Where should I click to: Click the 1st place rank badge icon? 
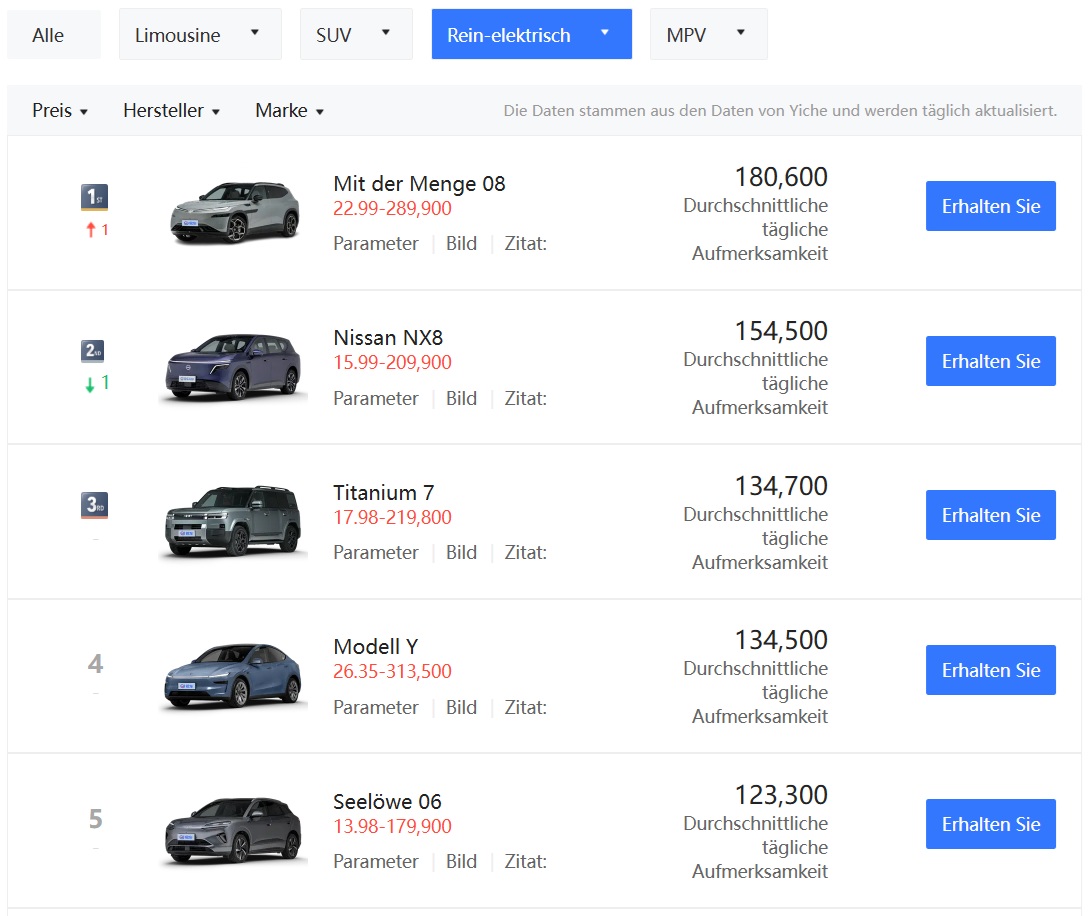94,197
